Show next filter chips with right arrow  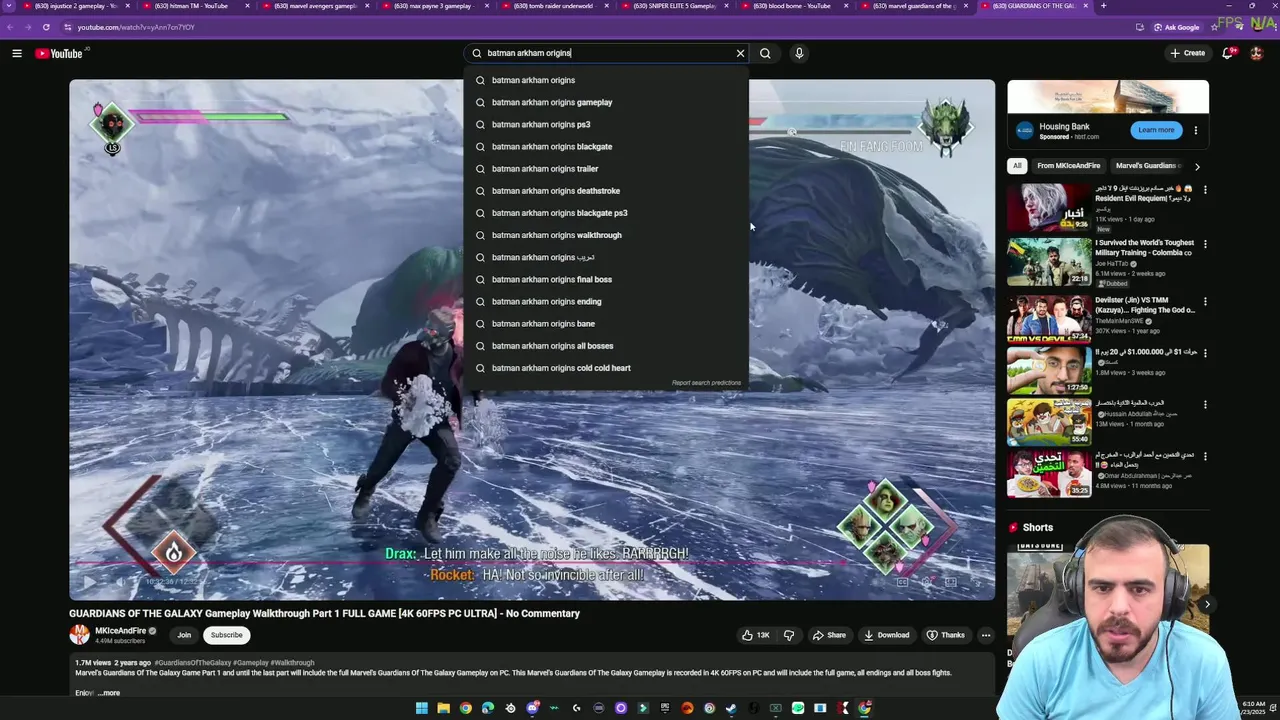tap(1197, 166)
